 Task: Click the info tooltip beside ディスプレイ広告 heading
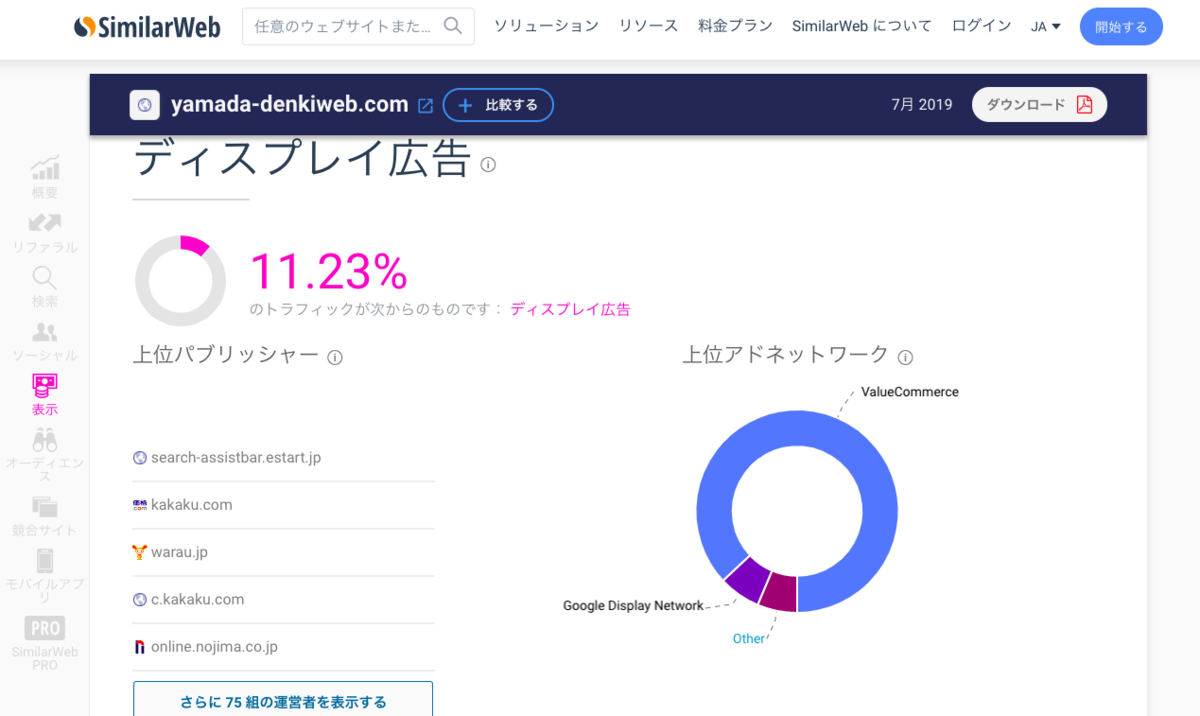click(488, 165)
